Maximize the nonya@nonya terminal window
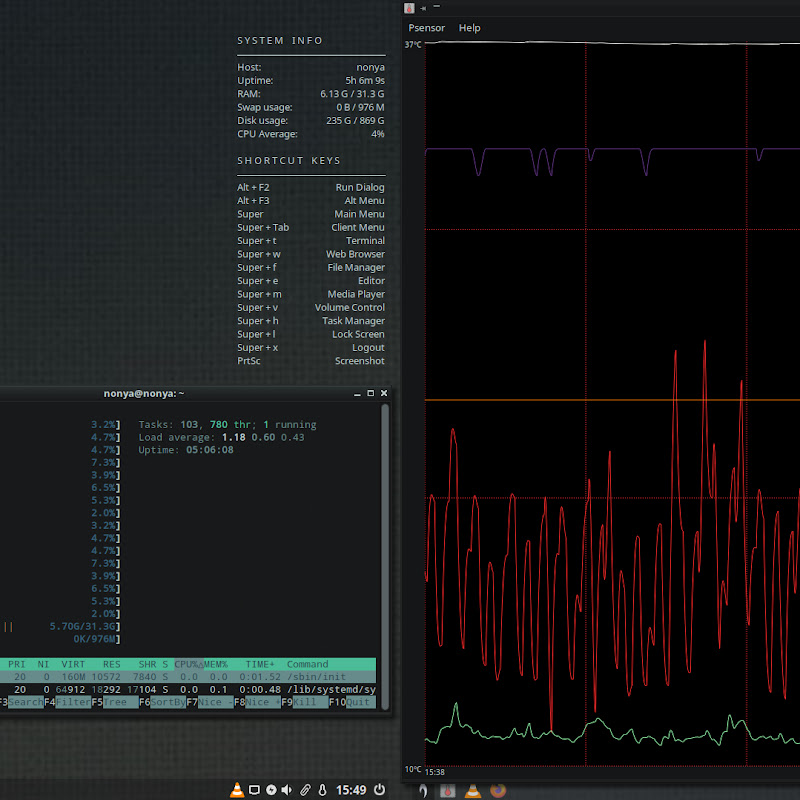The image size is (800, 800). (371, 393)
